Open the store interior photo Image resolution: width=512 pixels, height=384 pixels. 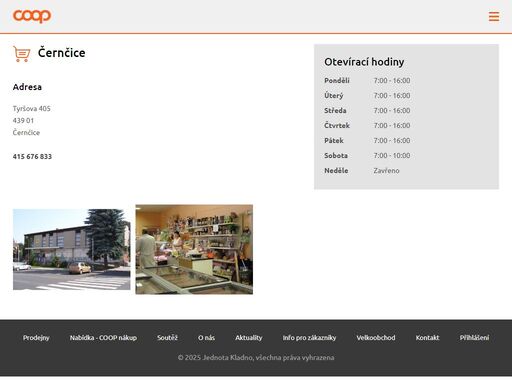(x=194, y=249)
